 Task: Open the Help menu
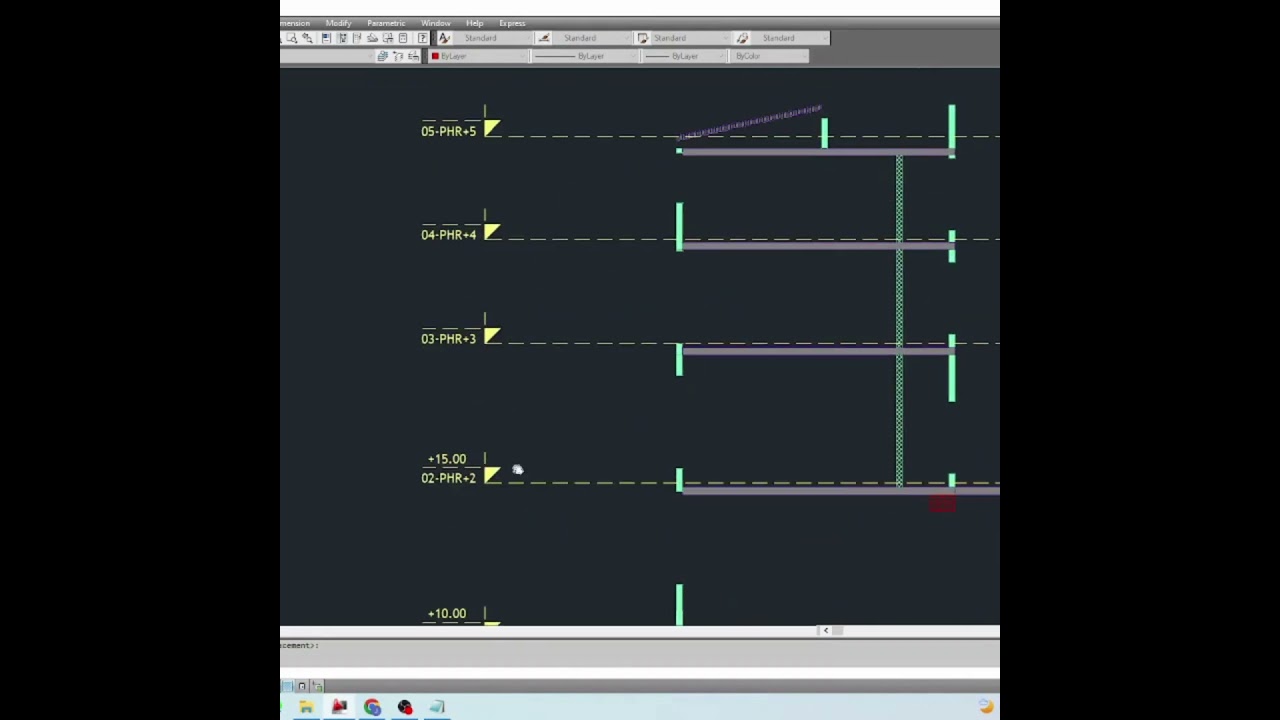[x=474, y=23]
